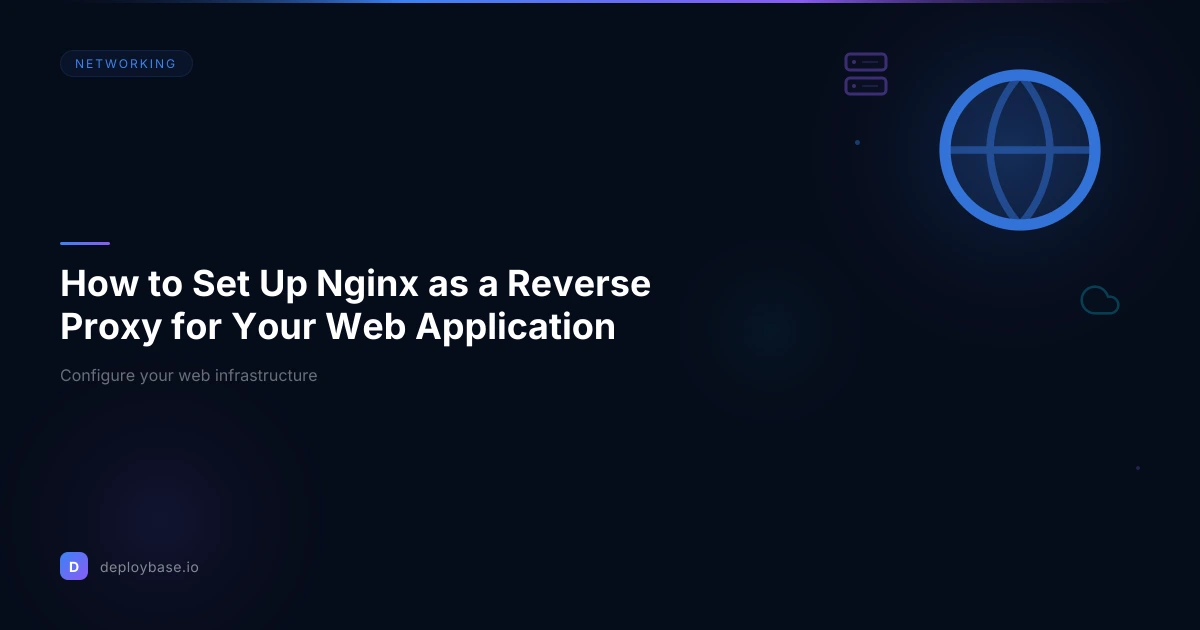Click subtitle Configure your web infrastructure

pos(188,376)
